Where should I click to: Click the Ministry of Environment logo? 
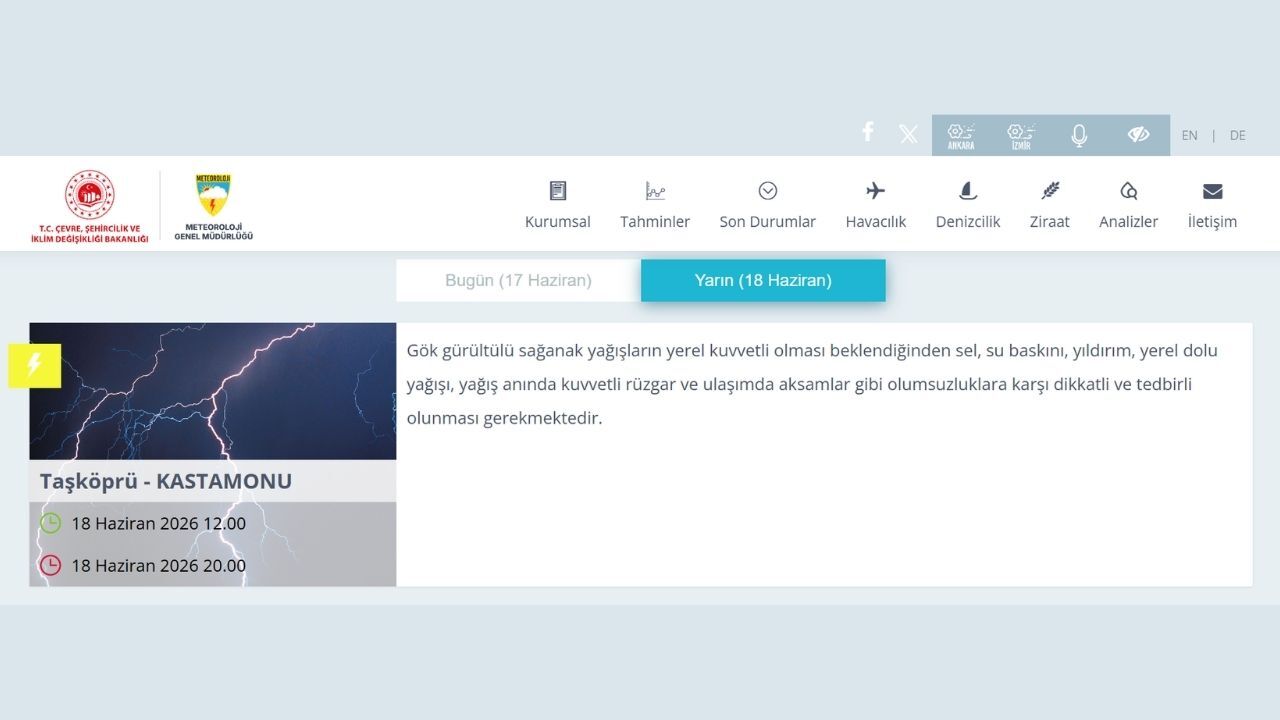click(x=90, y=207)
